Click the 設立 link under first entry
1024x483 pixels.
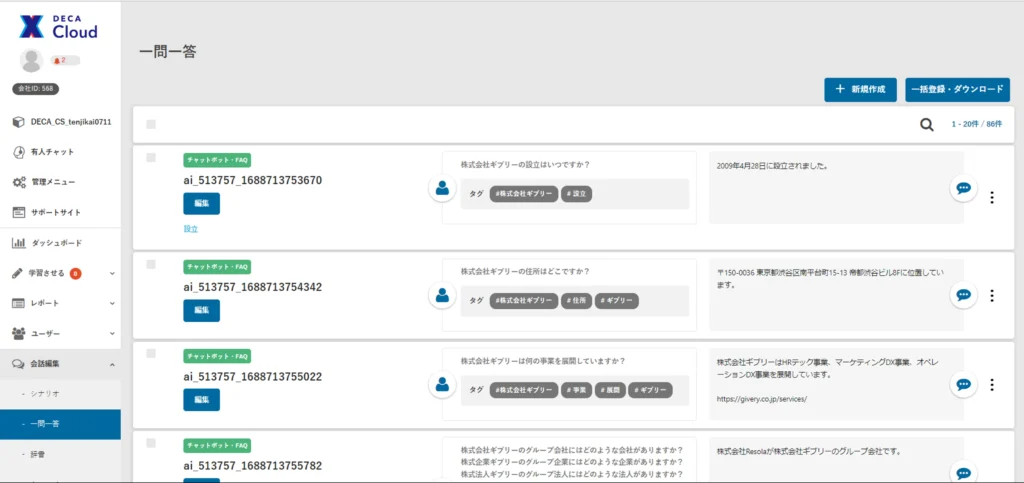190,229
